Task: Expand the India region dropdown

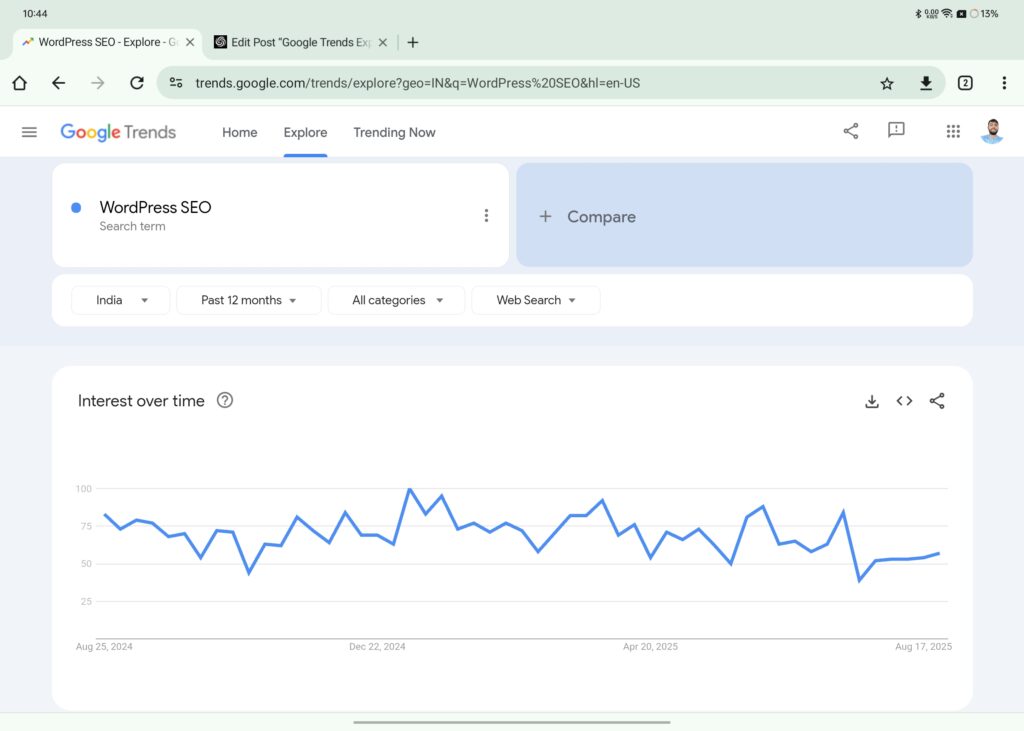Action: pos(121,300)
